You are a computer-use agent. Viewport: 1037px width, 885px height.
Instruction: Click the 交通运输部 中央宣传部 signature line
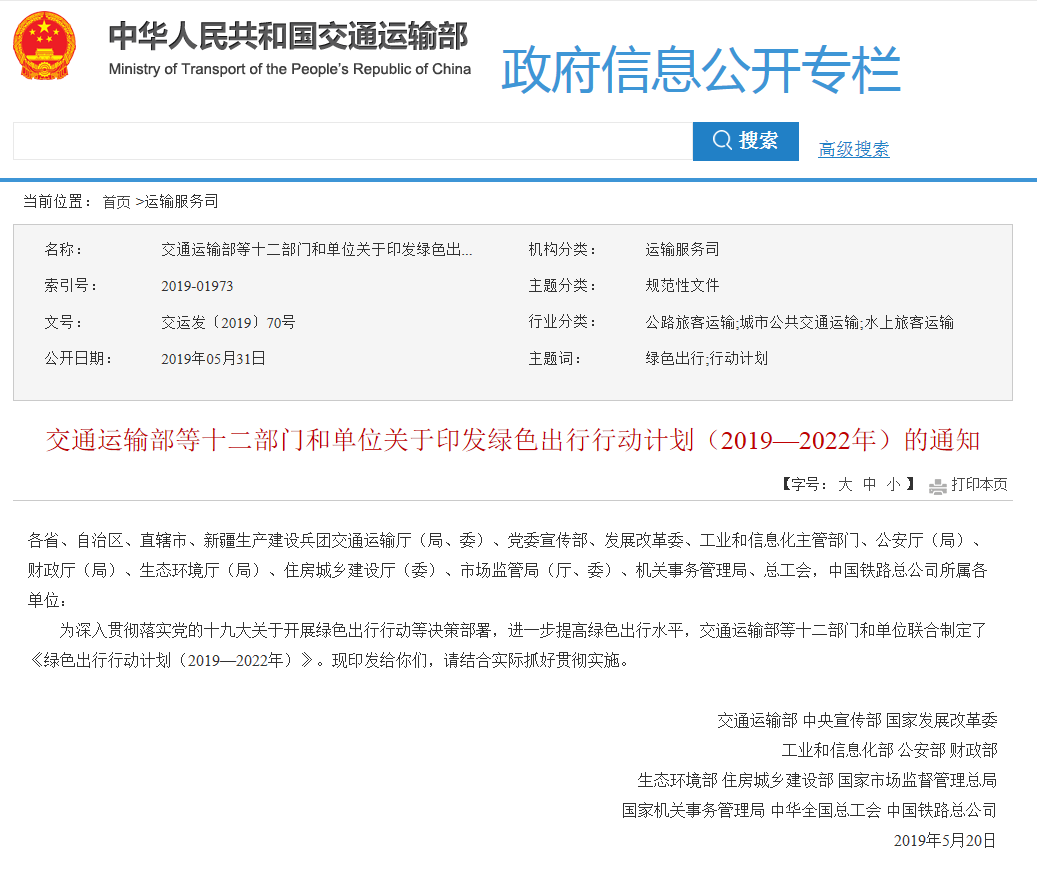click(857, 720)
